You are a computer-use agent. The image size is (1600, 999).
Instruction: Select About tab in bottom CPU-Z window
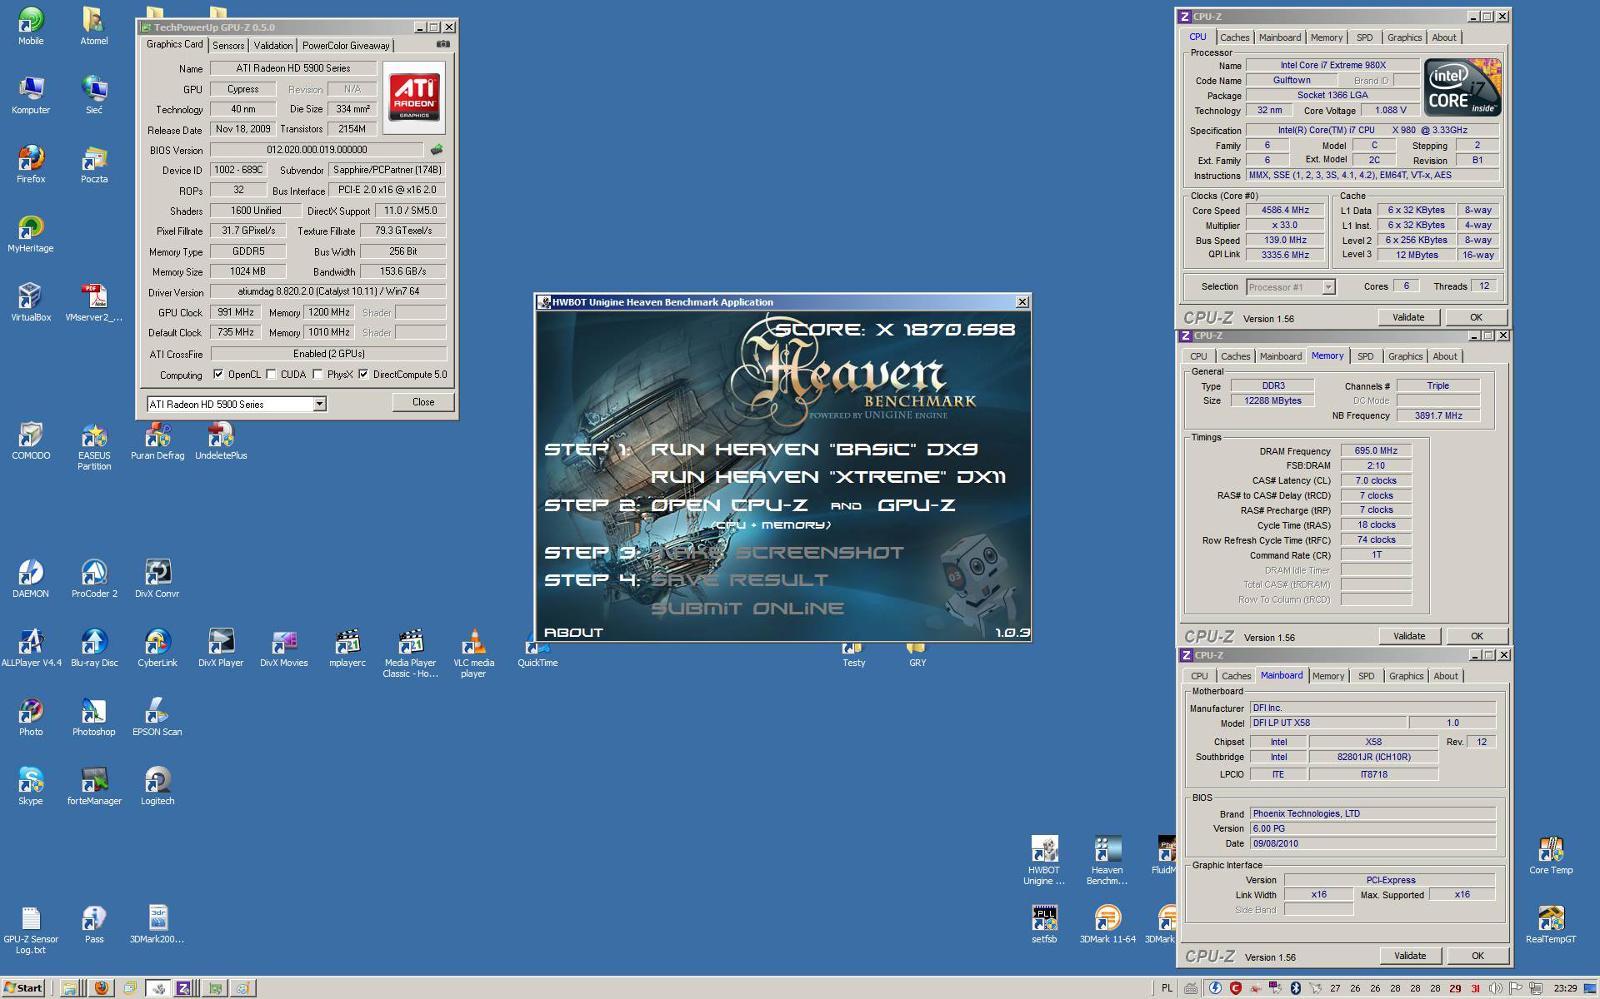1446,677
